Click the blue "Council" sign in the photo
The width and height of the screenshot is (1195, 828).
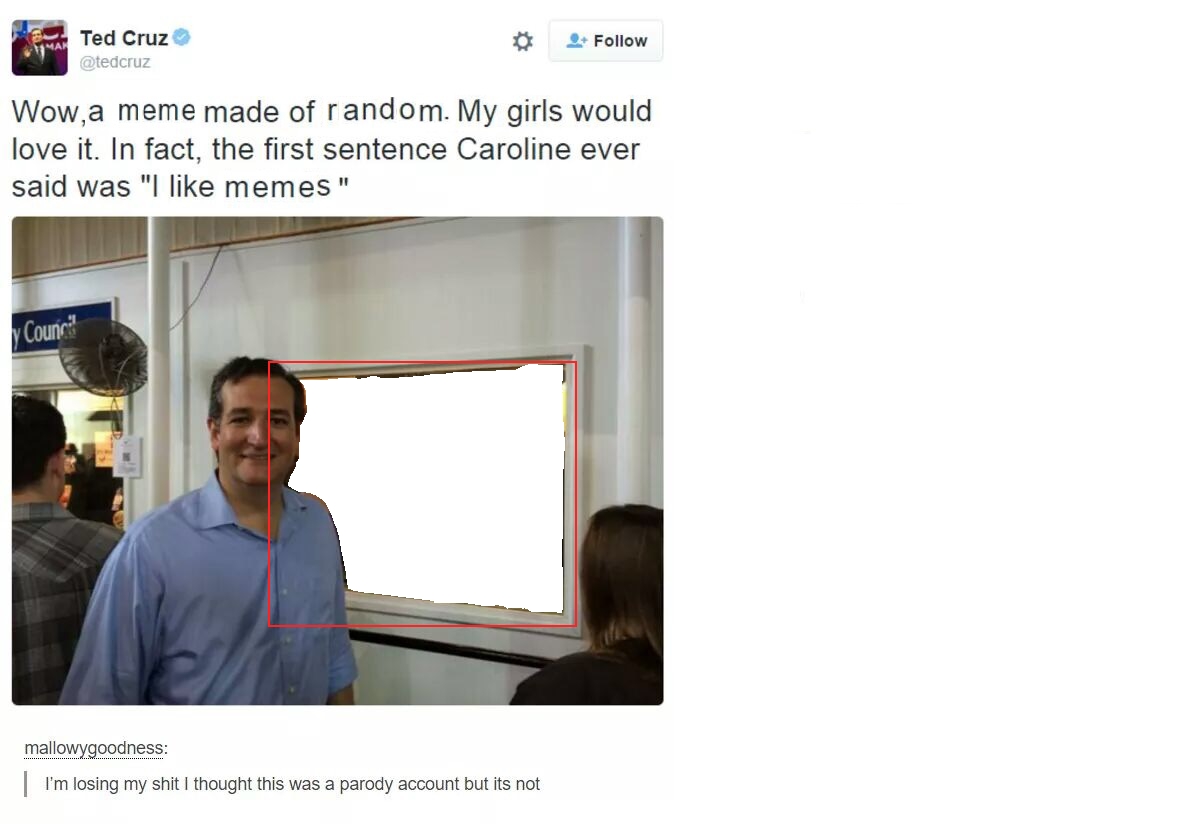[x=61, y=328]
